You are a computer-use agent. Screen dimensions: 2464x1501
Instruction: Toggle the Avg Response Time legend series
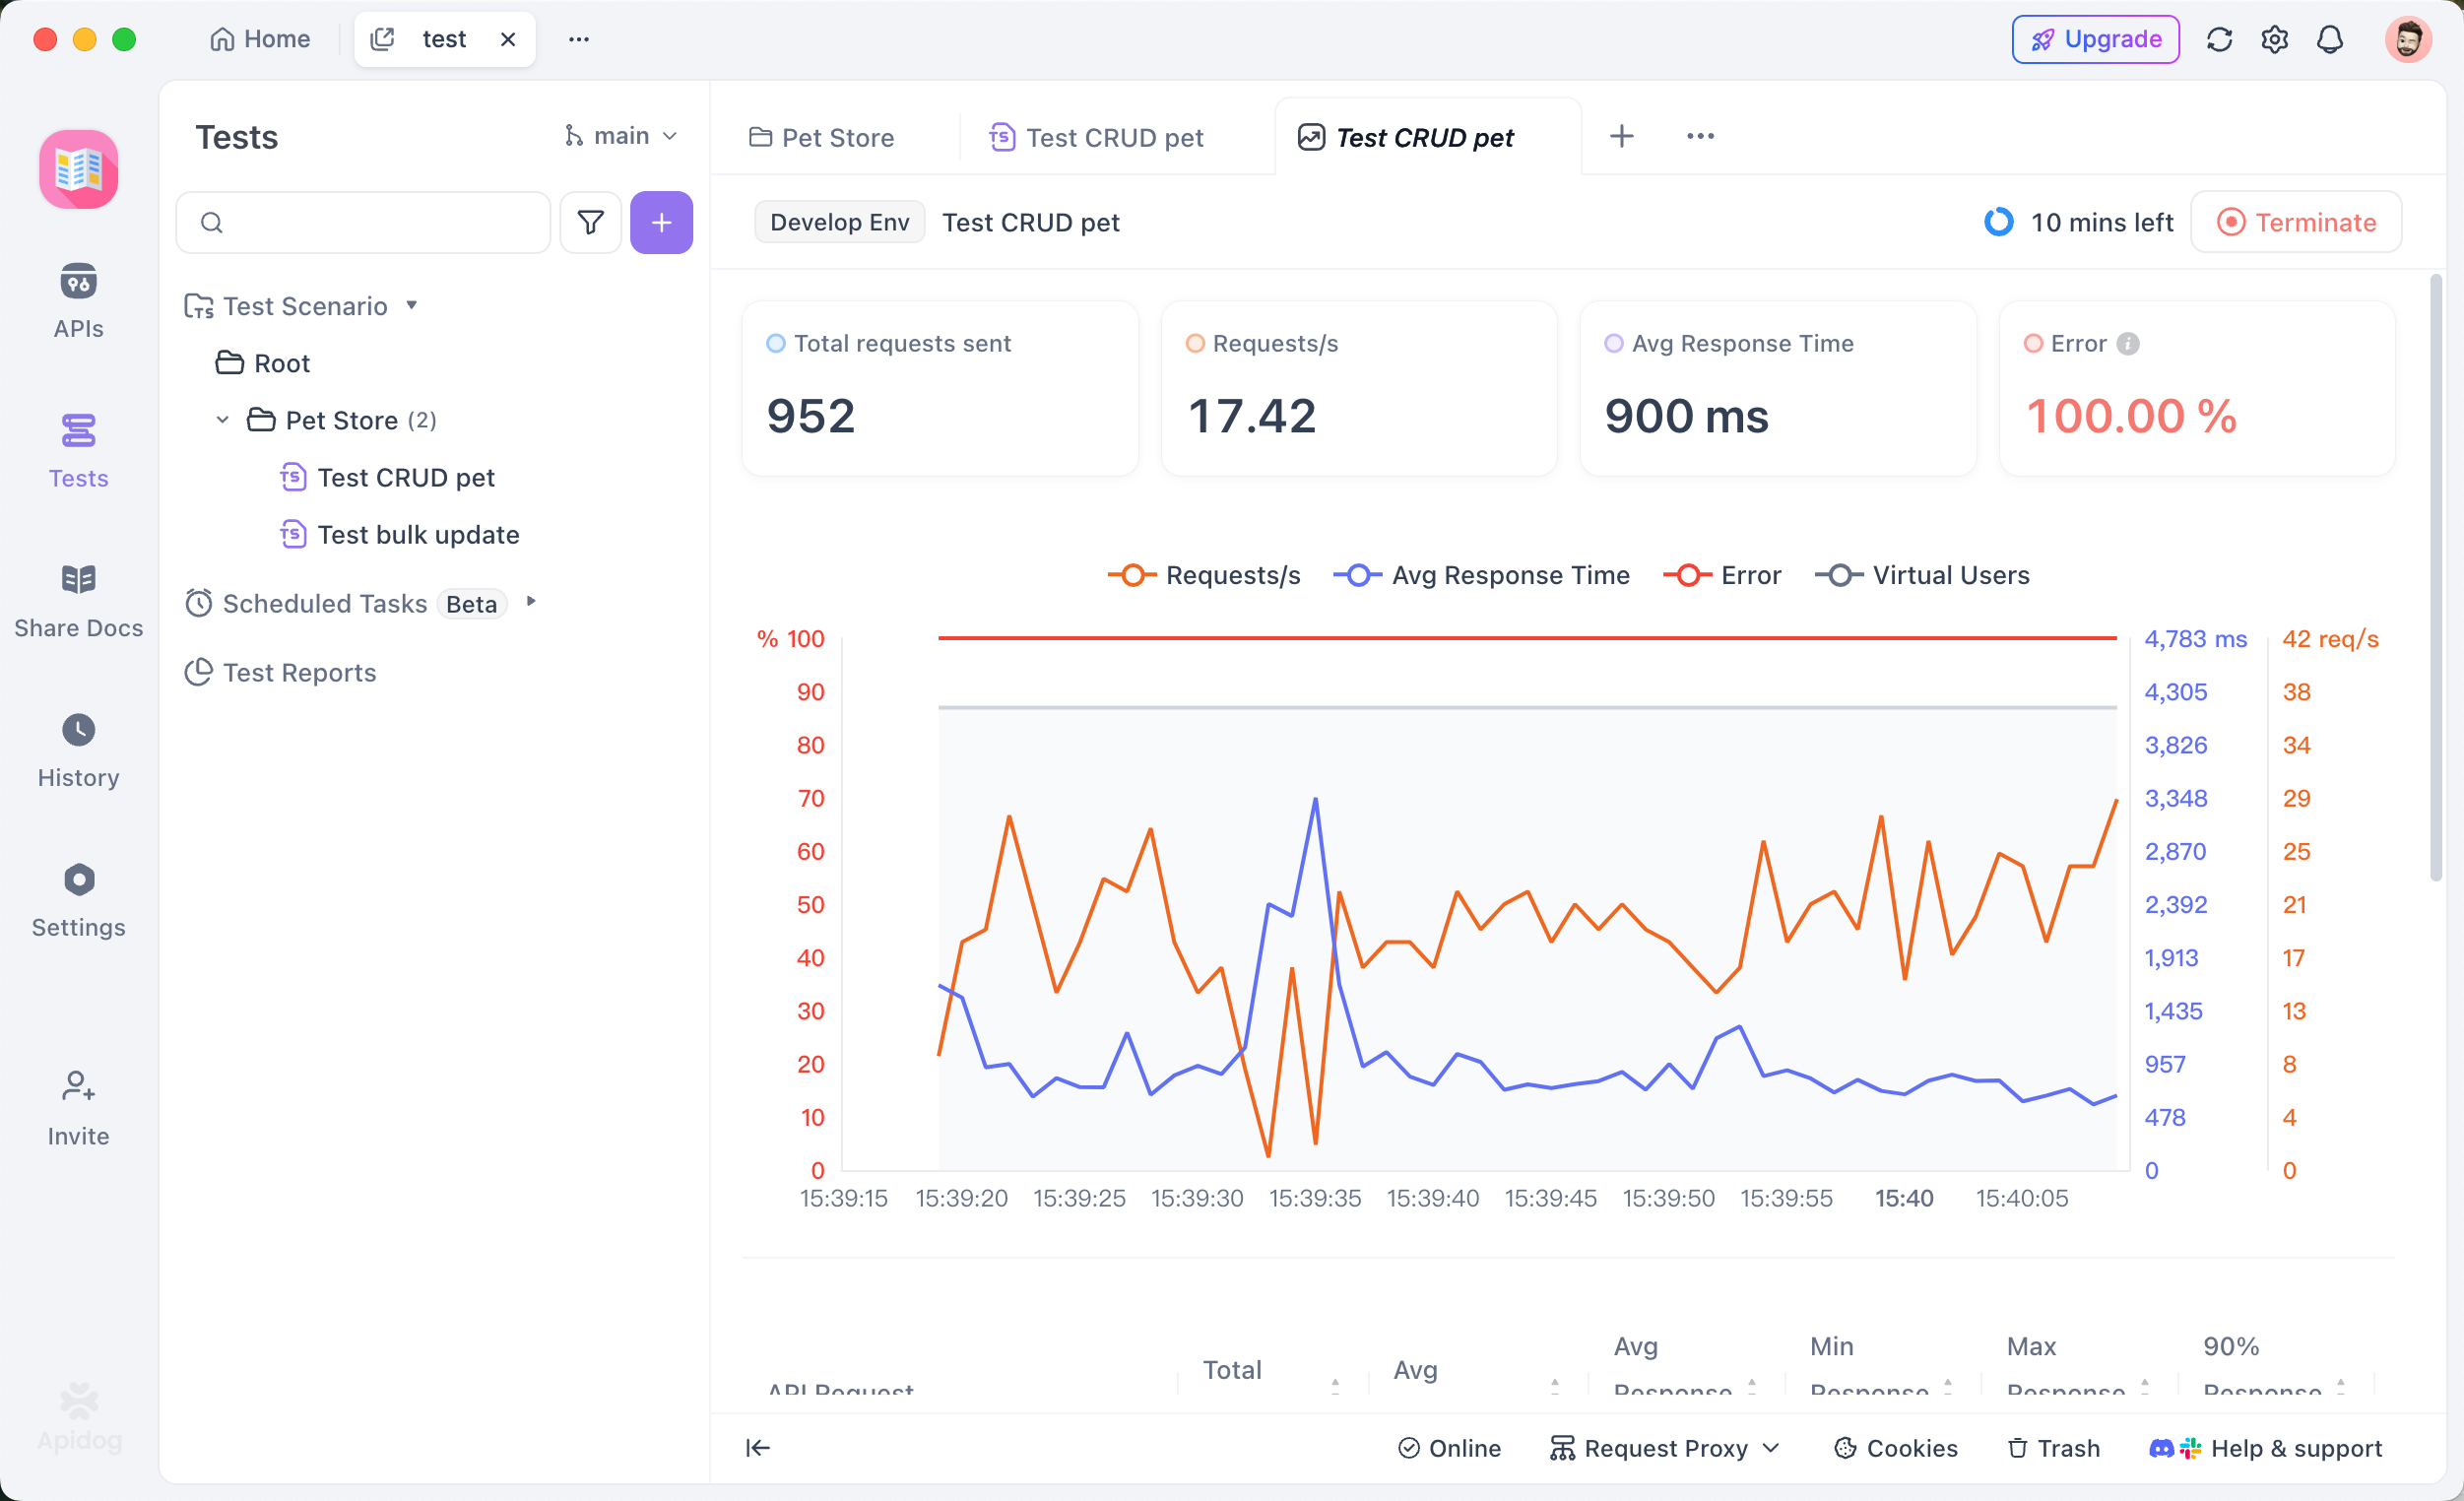(x=1481, y=575)
